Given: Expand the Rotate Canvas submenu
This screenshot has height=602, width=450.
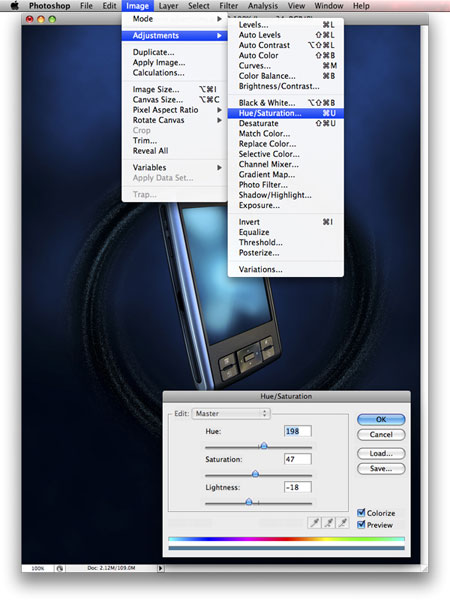Looking at the screenshot, I should tap(174, 120).
